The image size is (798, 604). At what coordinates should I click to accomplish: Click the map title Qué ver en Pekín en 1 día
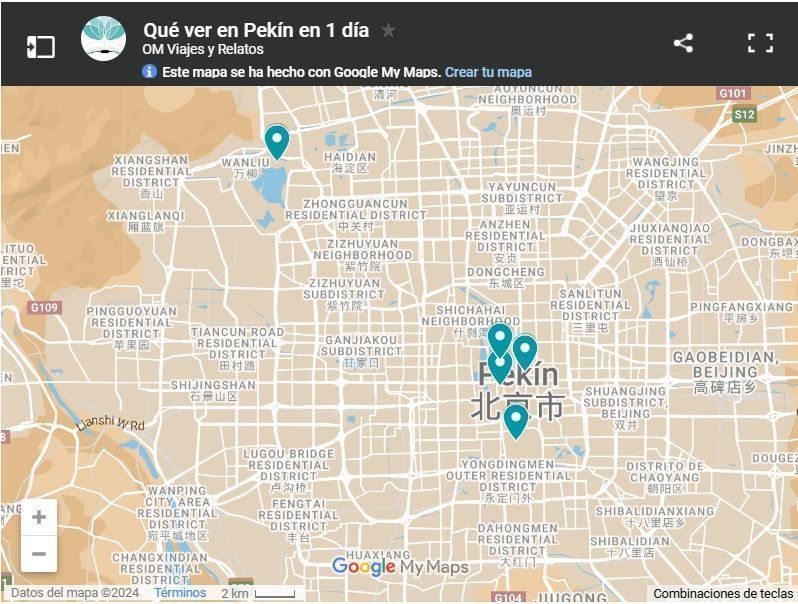(256, 31)
